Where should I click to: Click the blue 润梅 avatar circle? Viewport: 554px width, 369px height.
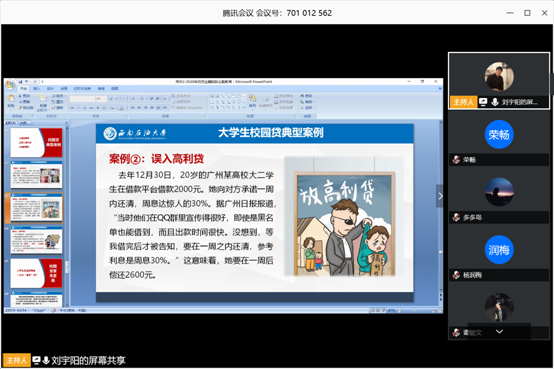coord(499,250)
